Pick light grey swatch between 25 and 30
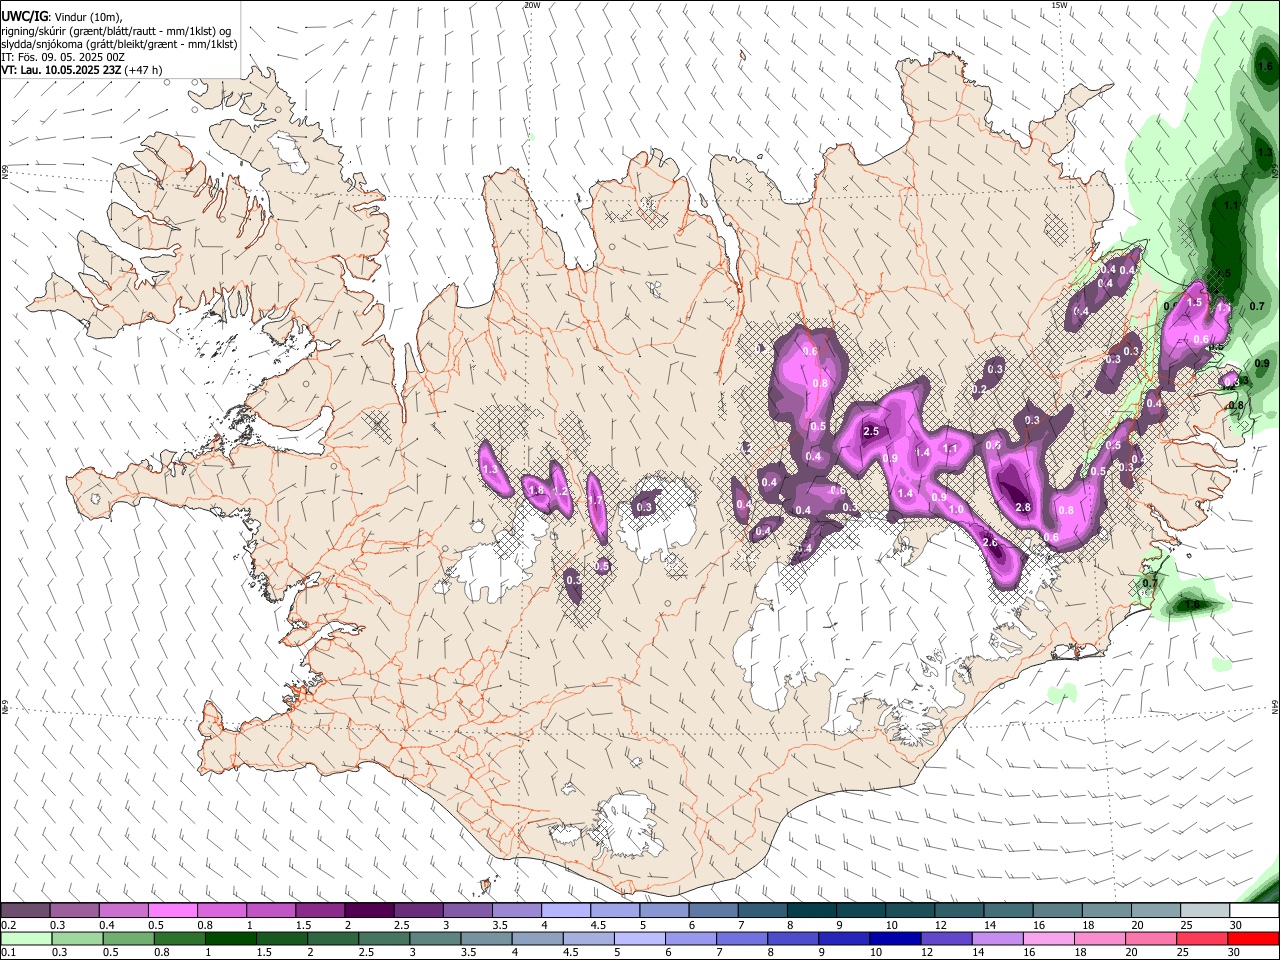This screenshot has height=960, width=1280. click(x=1204, y=911)
